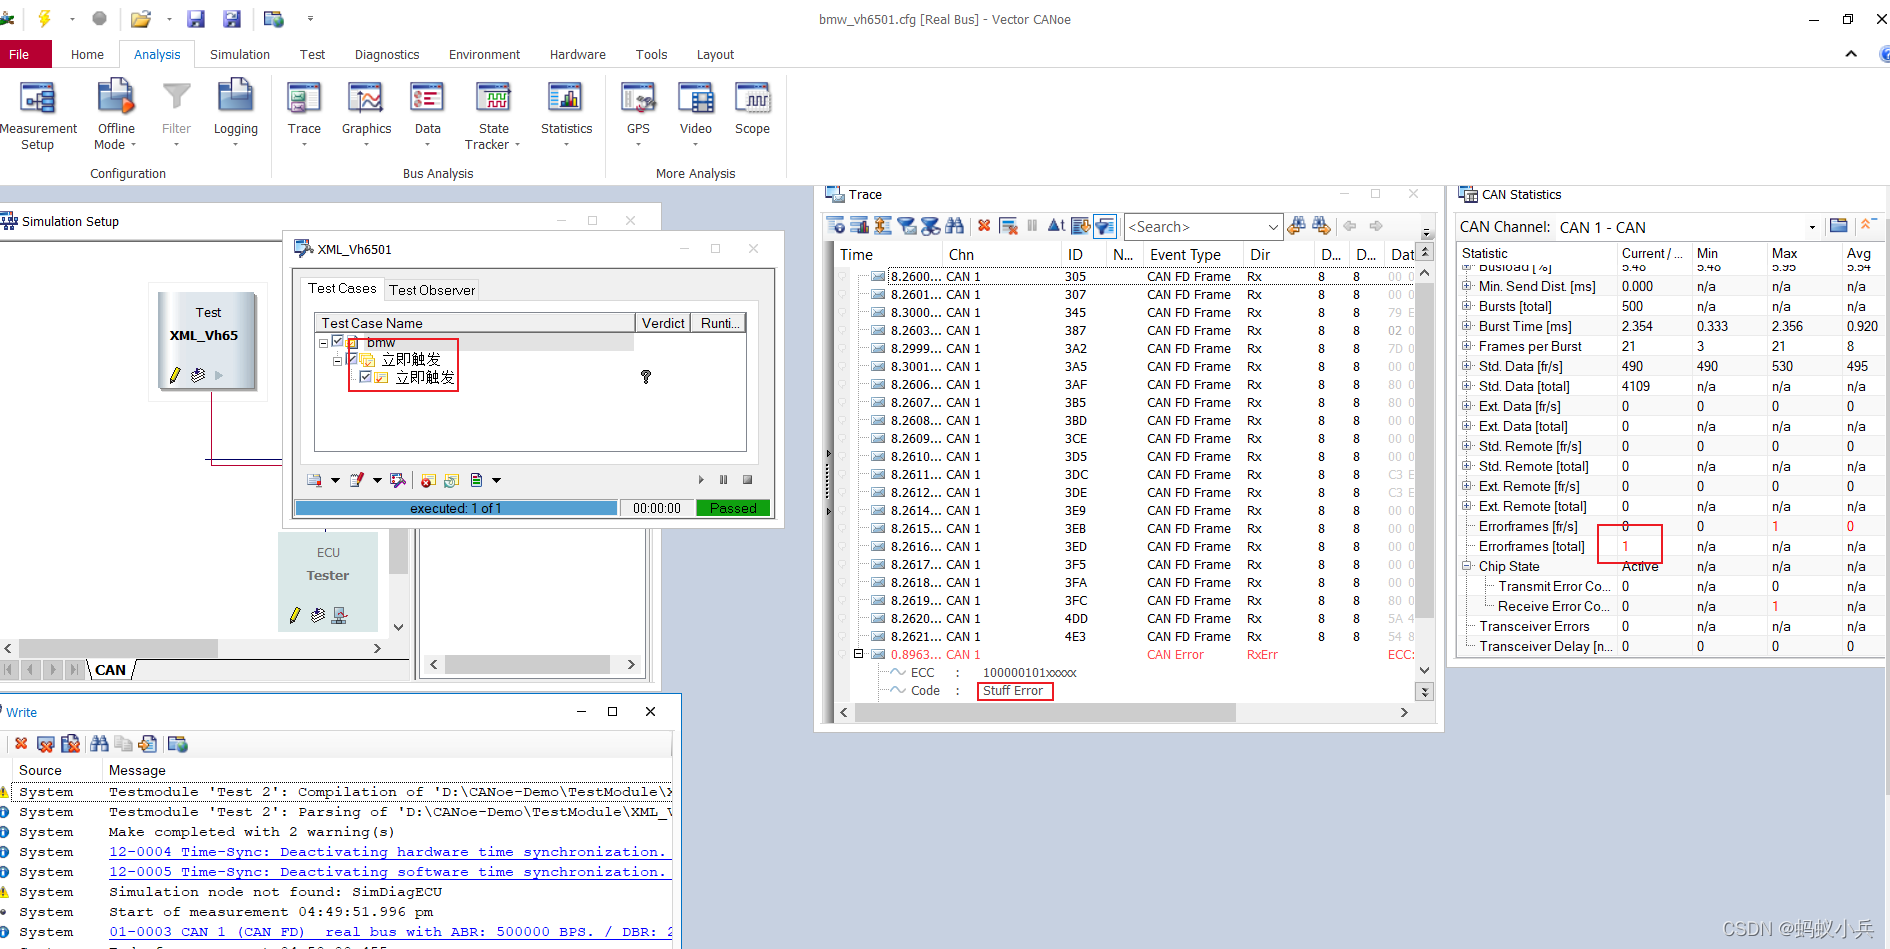1890x949 pixels.
Task: Click the lightning Start measurement icon
Action: point(44,18)
